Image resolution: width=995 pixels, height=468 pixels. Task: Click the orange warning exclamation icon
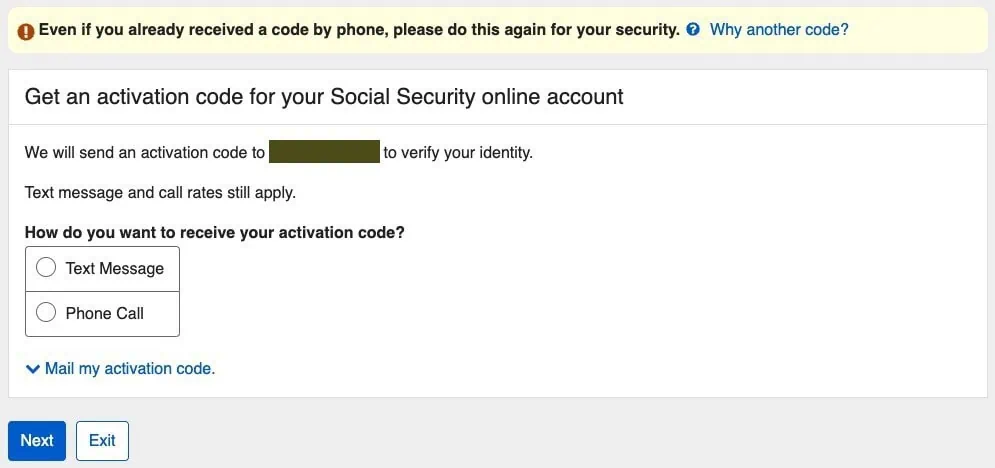[x=27, y=31]
